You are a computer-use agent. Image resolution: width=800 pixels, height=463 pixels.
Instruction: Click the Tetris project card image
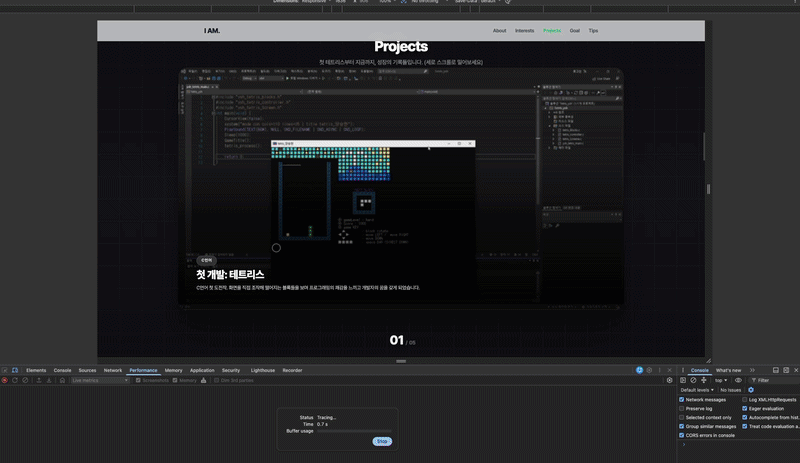pyautogui.click(x=401, y=187)
